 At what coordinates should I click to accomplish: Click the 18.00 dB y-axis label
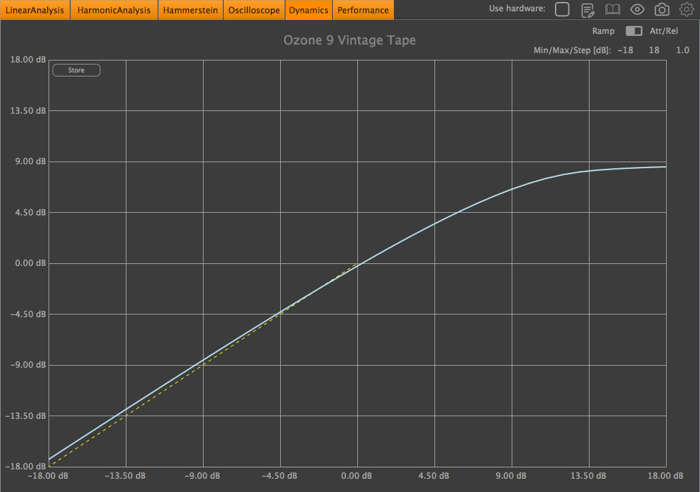[x=28, y=59]
